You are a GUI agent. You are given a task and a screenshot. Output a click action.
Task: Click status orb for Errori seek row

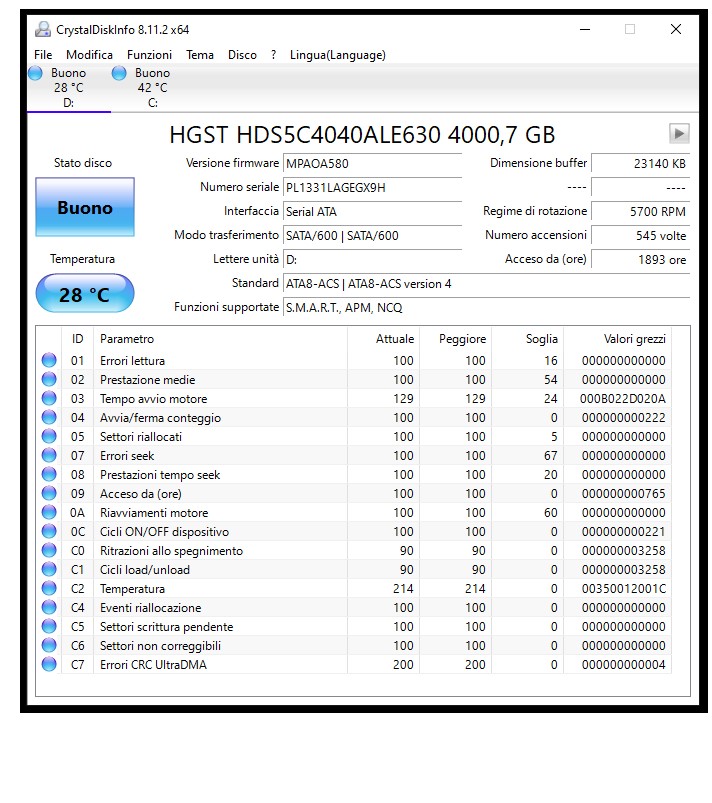point(49,455)
